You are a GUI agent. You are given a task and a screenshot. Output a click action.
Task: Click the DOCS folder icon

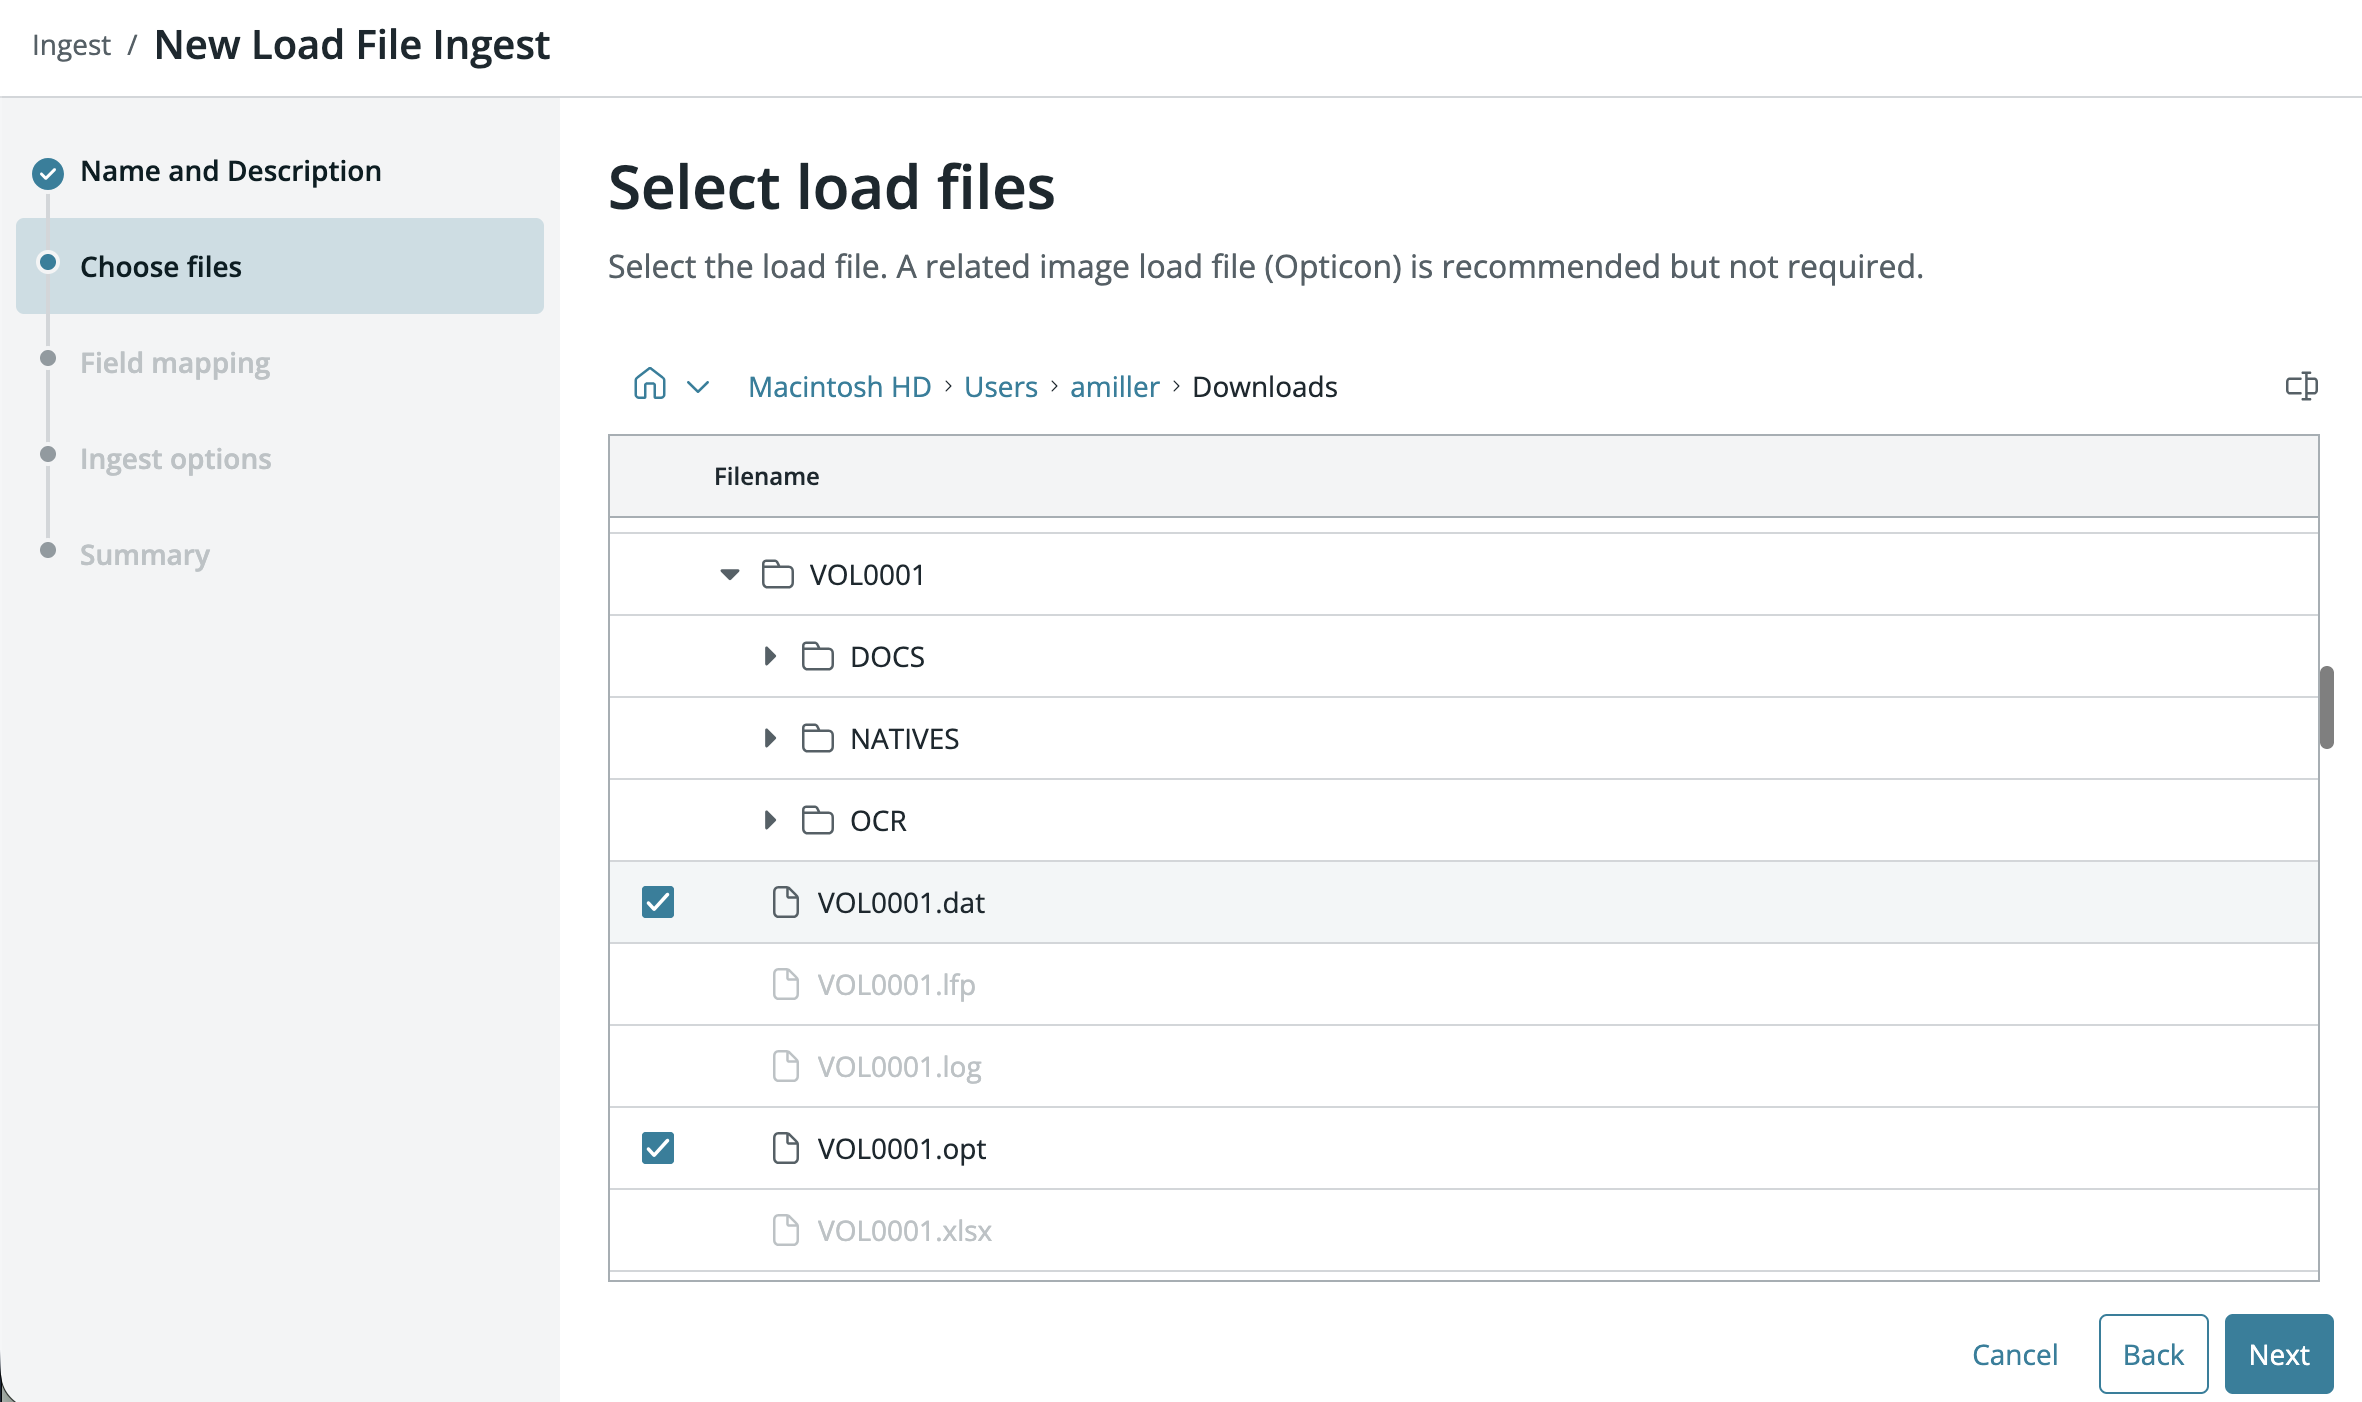tap(817, 656)
